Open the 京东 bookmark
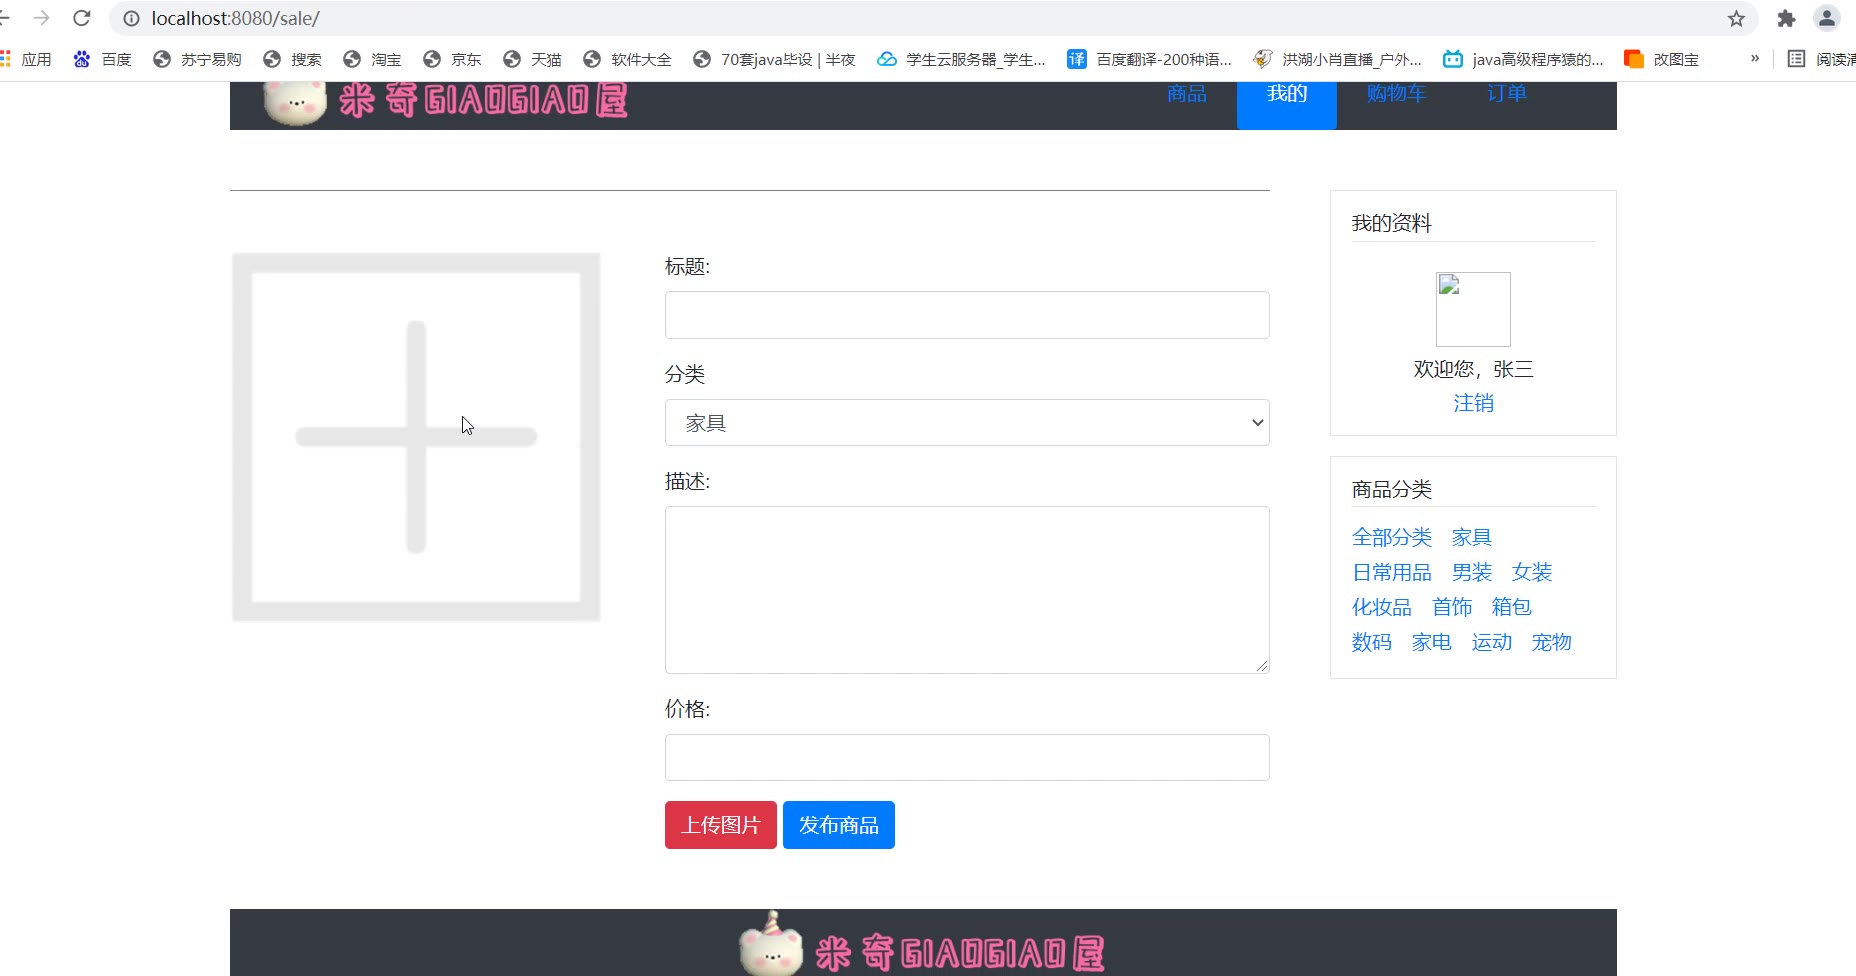 pos(452,59)
